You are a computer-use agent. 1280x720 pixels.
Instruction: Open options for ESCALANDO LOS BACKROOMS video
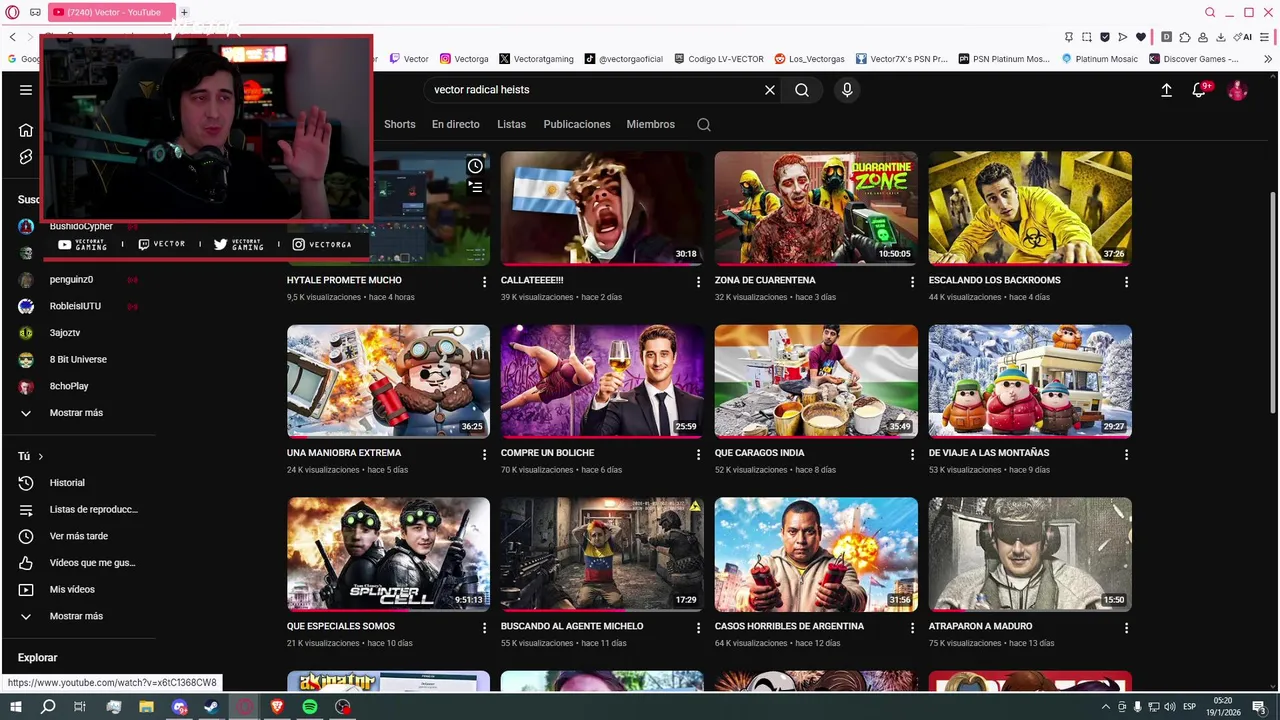coord(1126,282)
